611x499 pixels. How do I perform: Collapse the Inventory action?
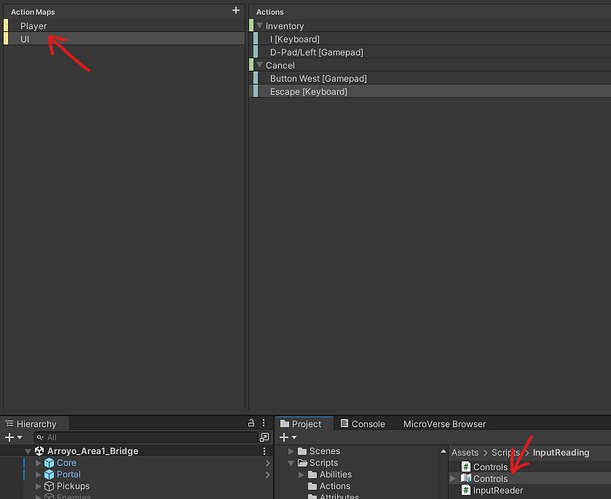coord(260,26)
